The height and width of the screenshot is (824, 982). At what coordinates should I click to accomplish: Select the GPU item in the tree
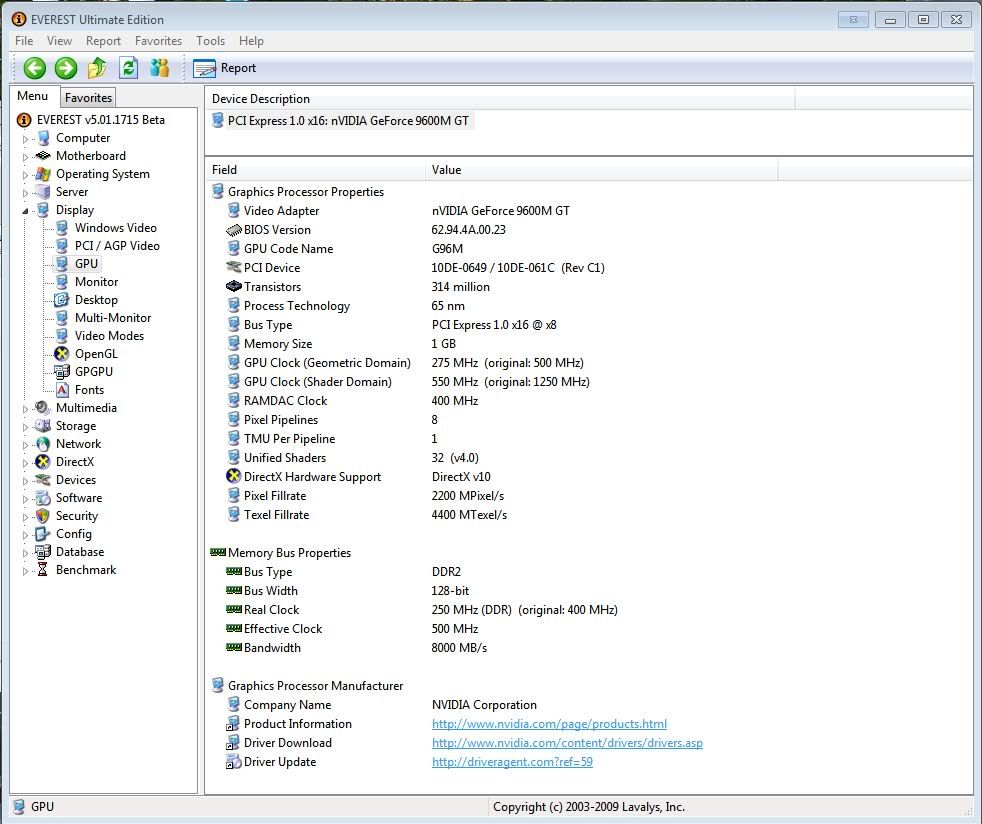click(86, 264)
